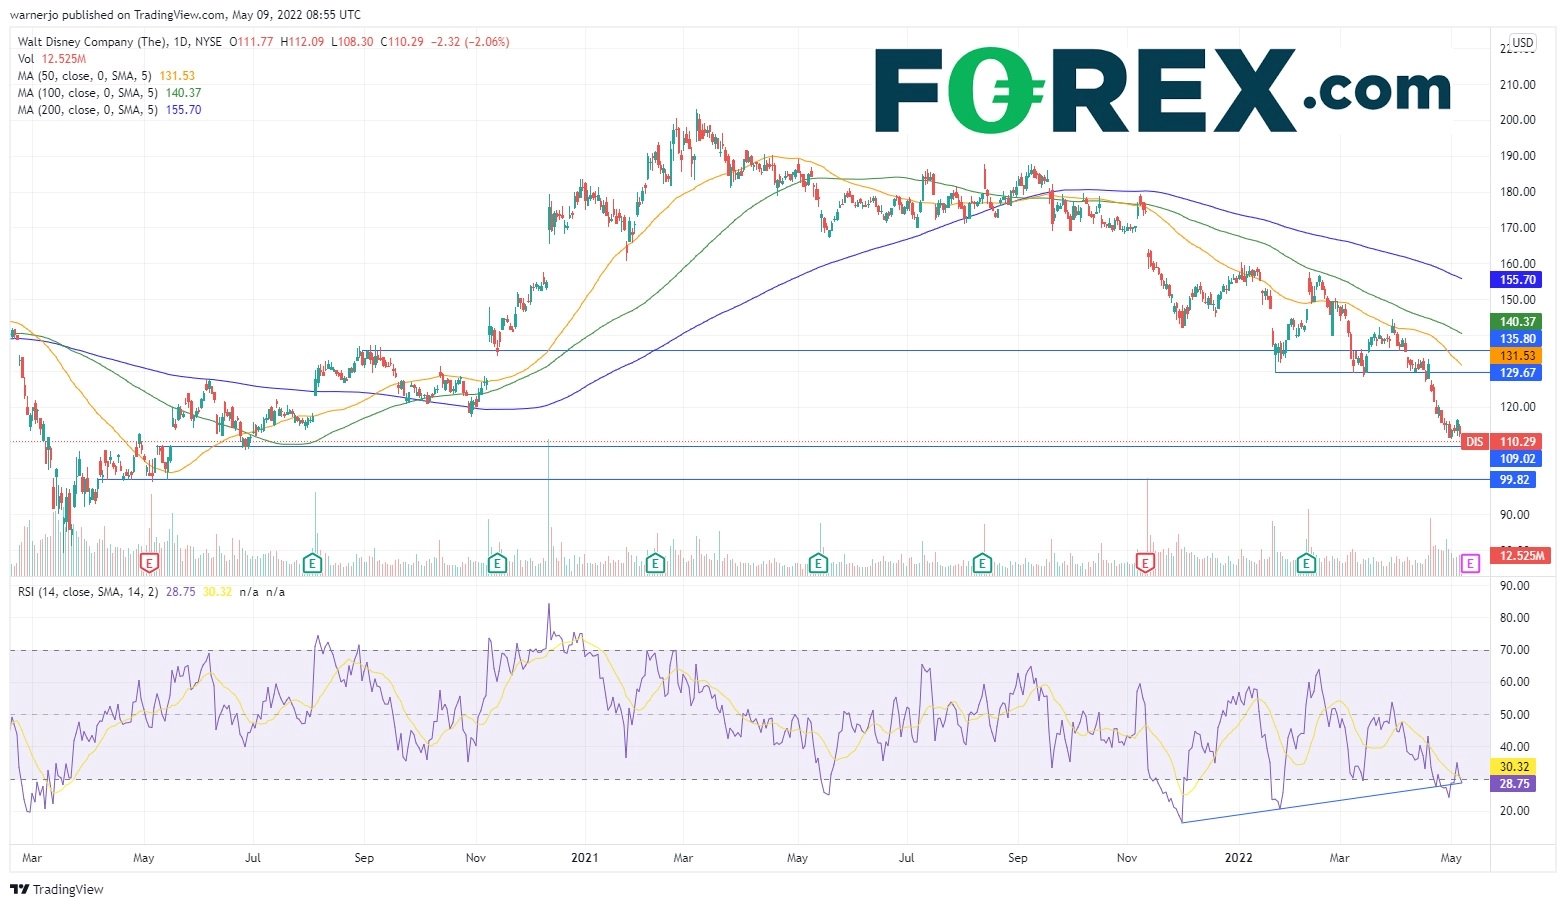The width and height of the screenshot is (1566, 907).
Task: Click the green earnings marker near November 2020
Action: 496,564
